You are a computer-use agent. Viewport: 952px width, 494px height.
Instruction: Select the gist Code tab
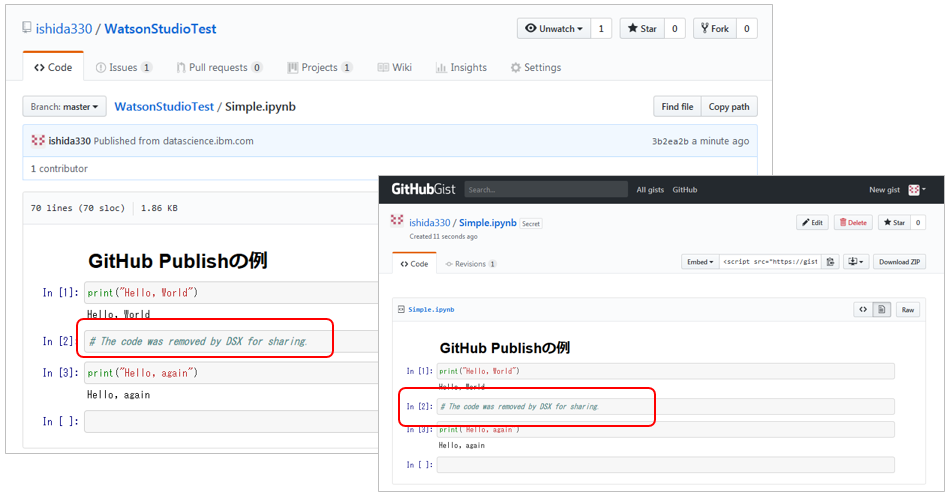(414, 264)
